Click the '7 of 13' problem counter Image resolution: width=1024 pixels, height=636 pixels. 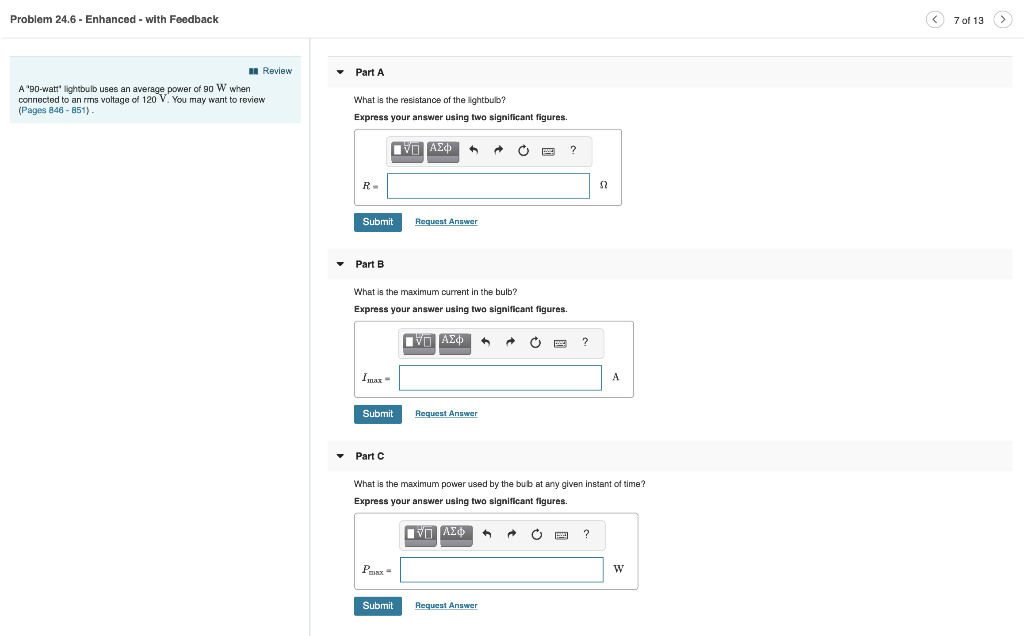click(x=968, y=20)
